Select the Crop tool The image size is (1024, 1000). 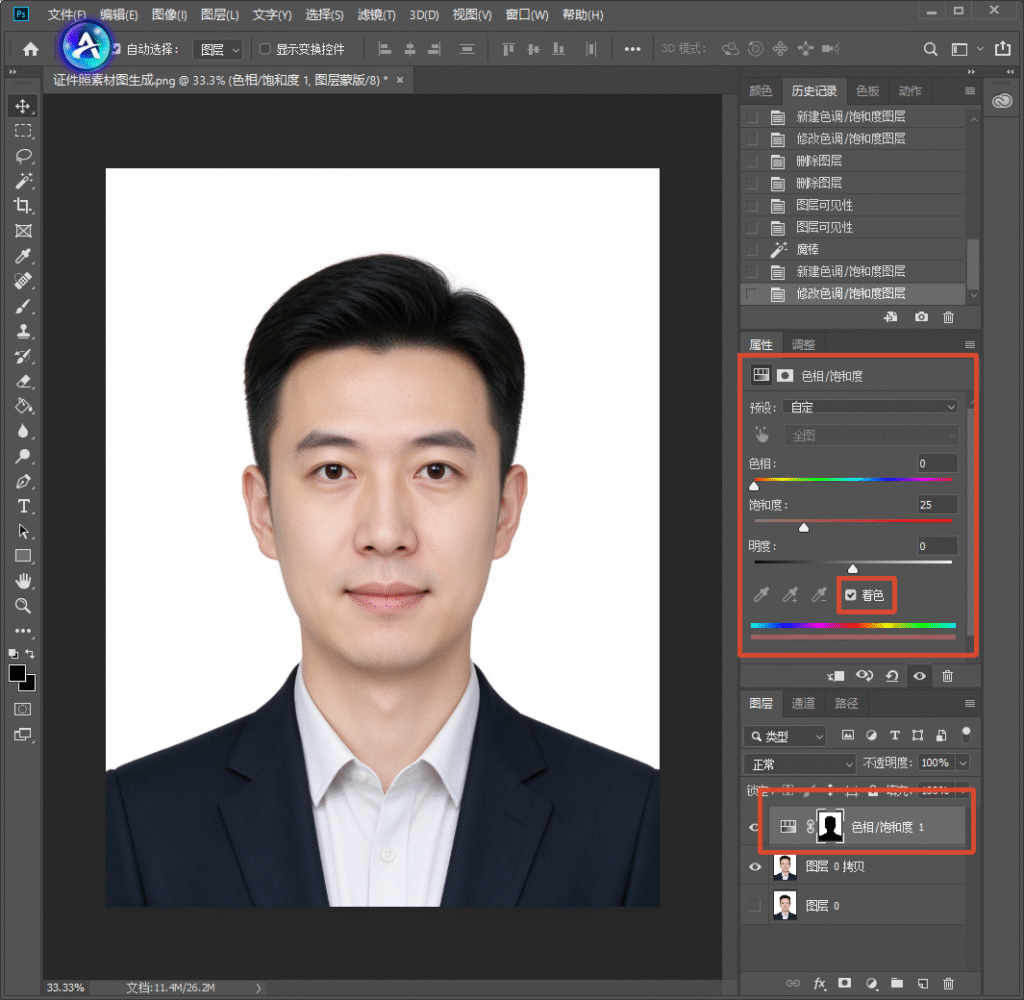23,206
